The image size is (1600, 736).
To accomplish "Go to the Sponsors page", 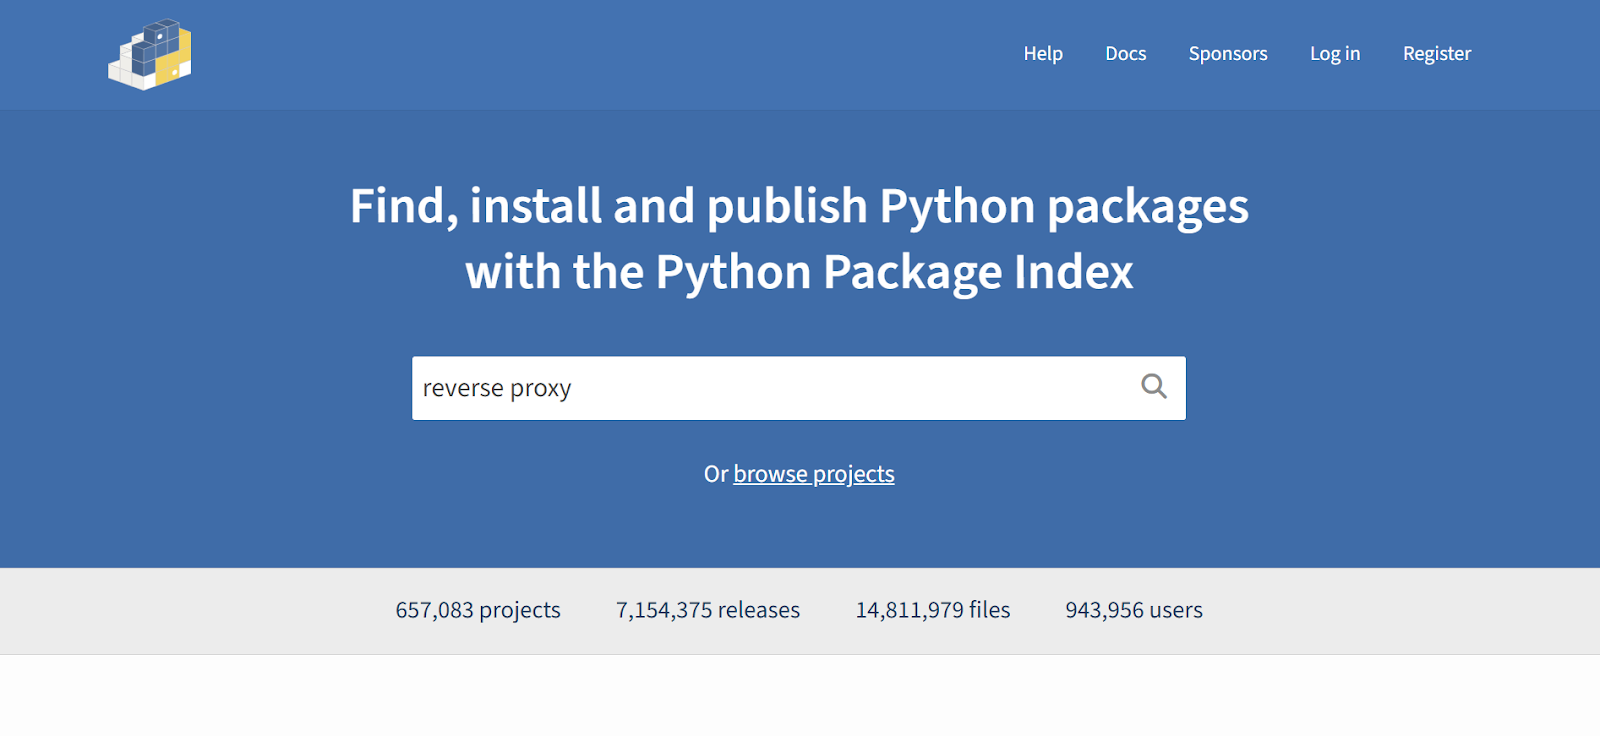I will coord(1228,54).
